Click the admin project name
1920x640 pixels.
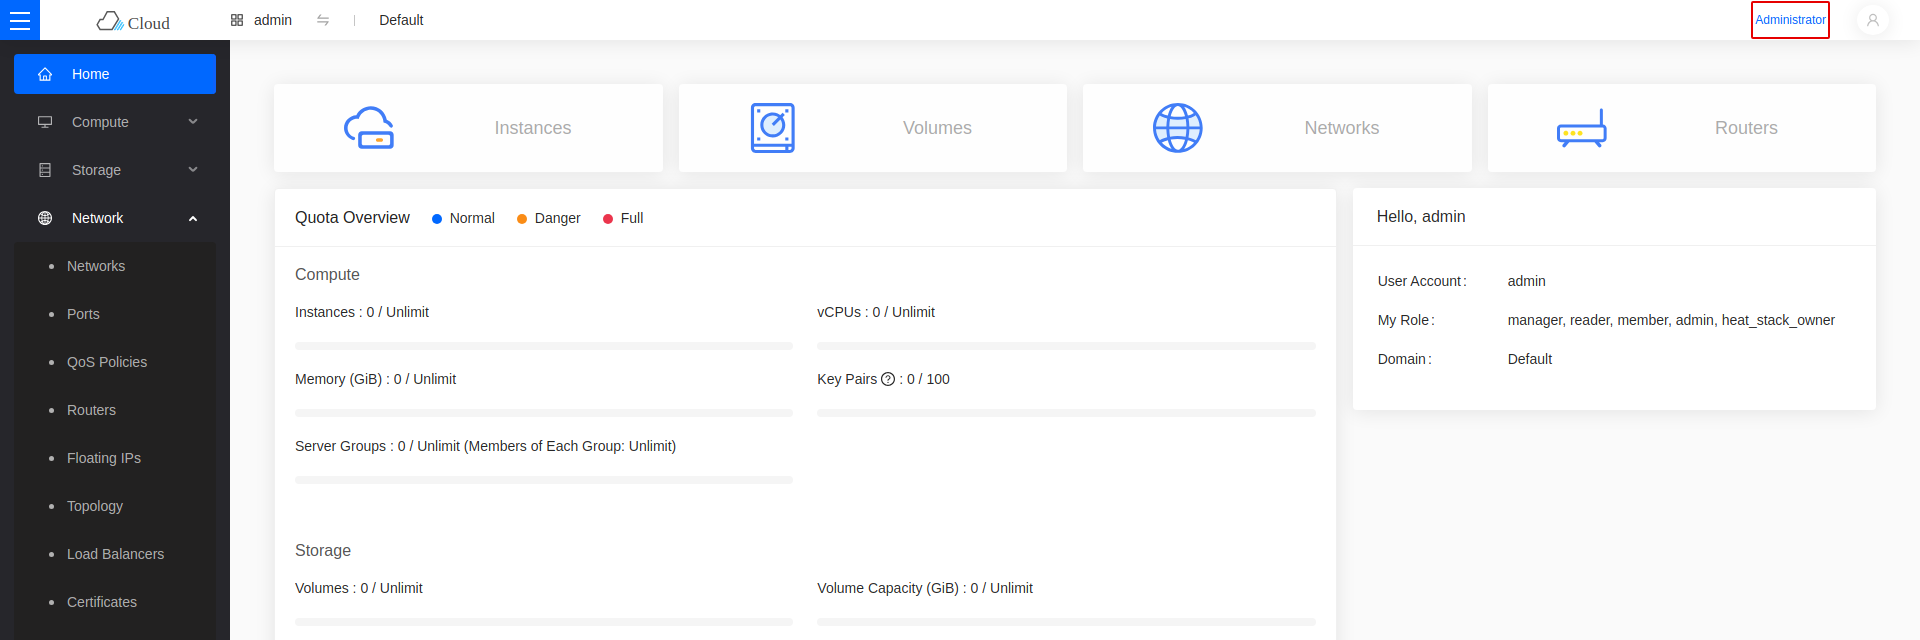coord(273,20)
